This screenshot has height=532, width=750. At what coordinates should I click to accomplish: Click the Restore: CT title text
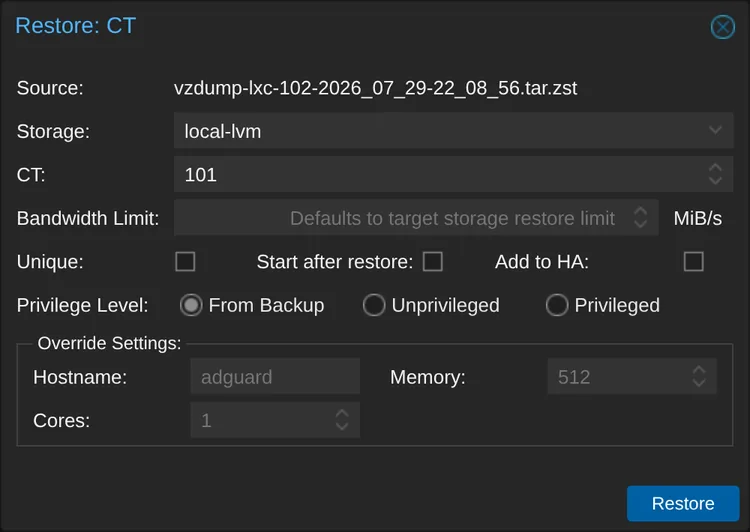[76, 25]
